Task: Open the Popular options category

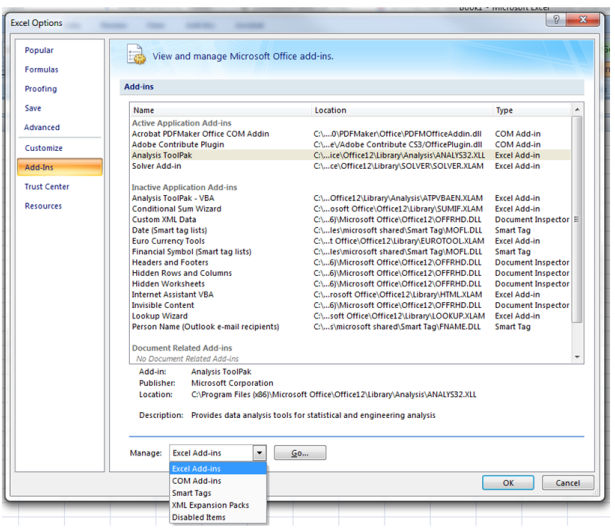Action: coord(39,50)
